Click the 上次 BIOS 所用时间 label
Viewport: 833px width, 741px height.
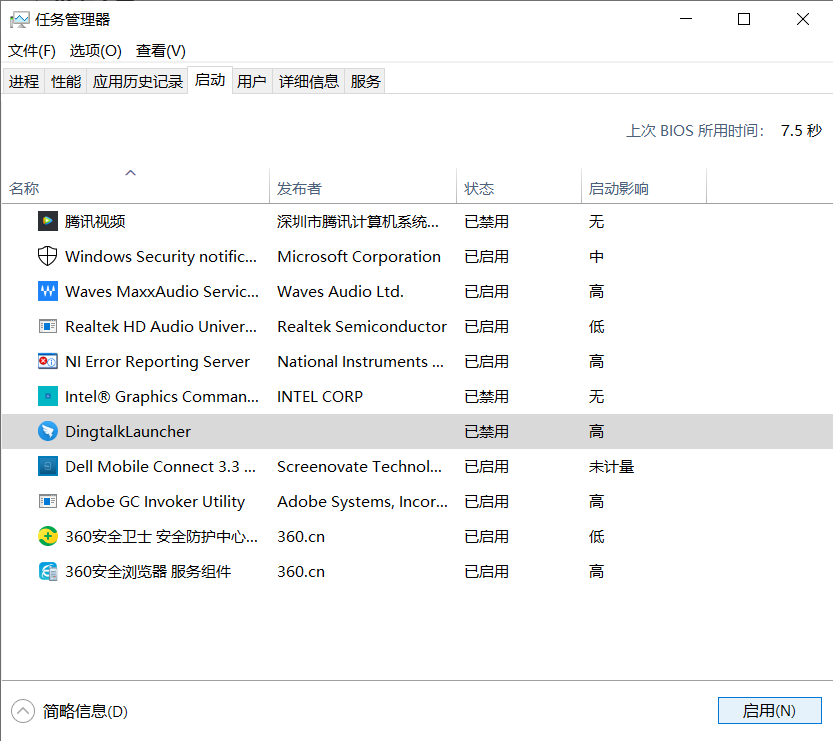[x=695, y=131]
